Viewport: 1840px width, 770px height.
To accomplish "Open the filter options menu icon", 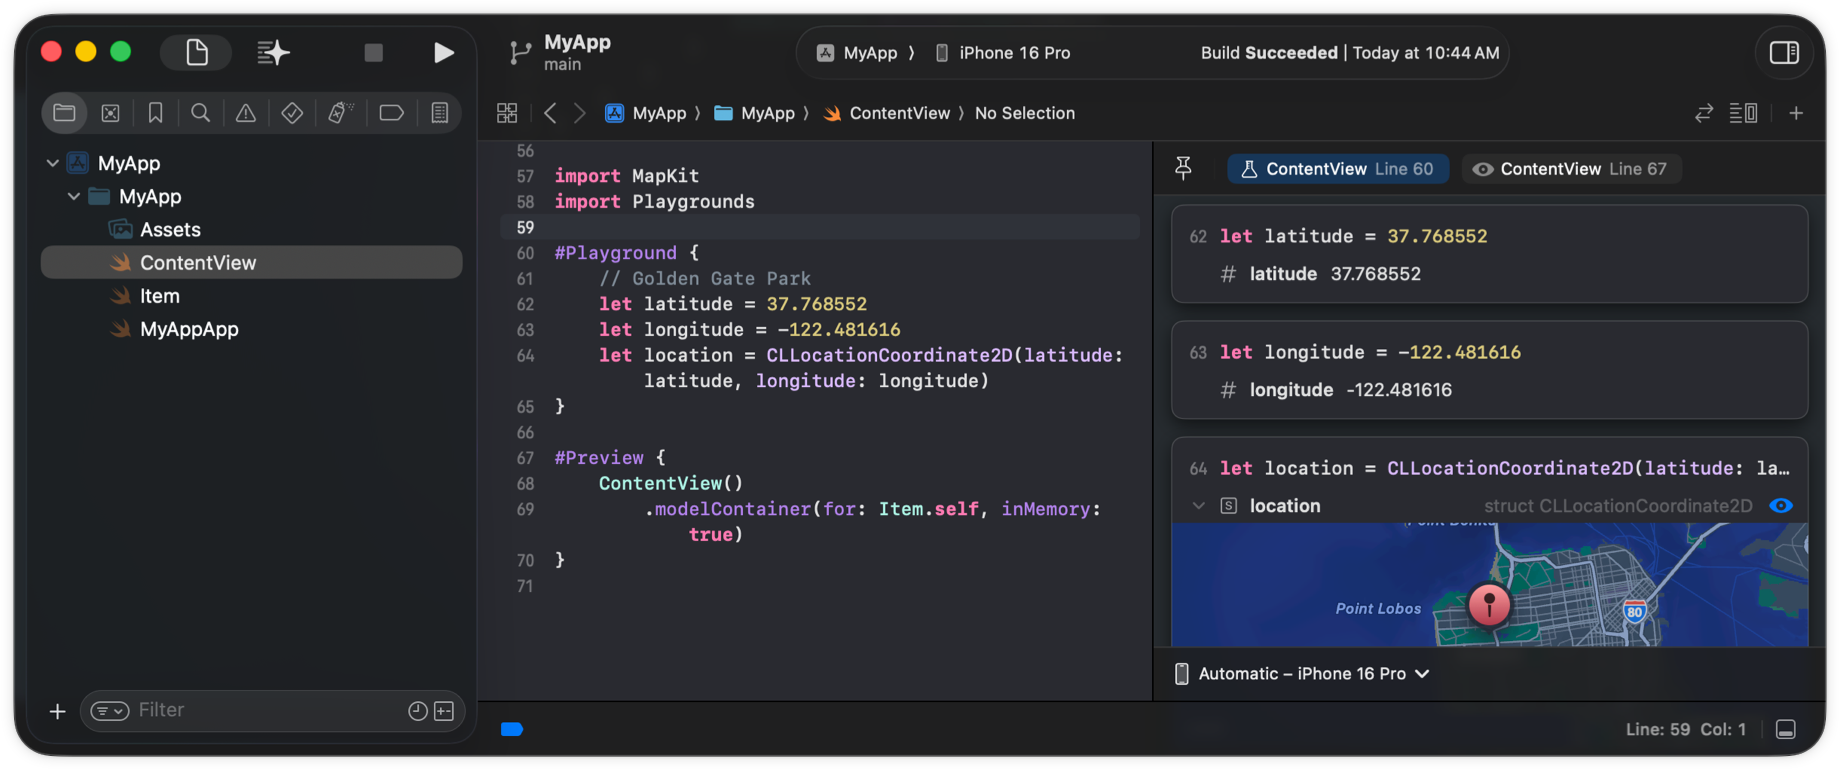I will click(x=110, y=711).
